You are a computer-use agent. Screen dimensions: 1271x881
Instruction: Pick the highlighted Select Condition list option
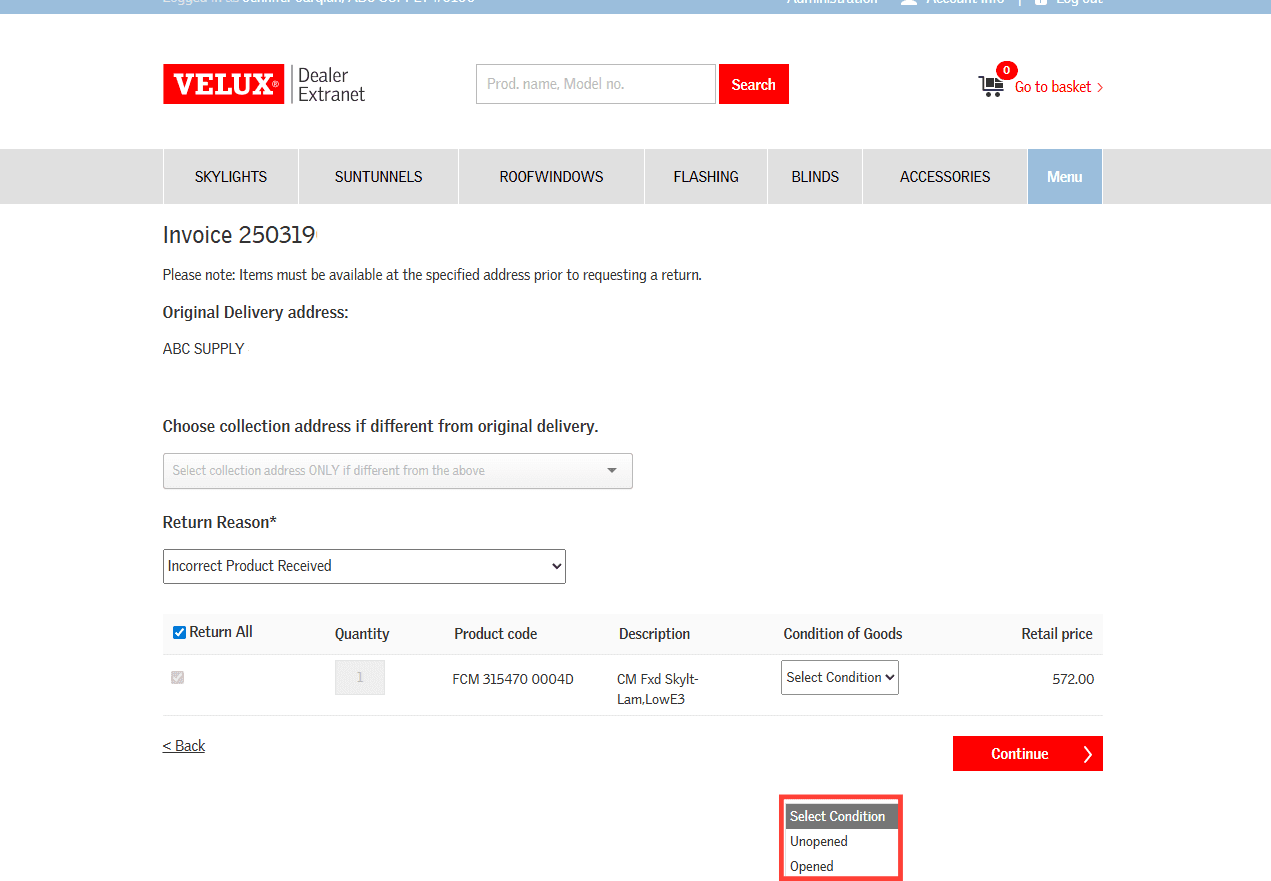click(842, 816)
